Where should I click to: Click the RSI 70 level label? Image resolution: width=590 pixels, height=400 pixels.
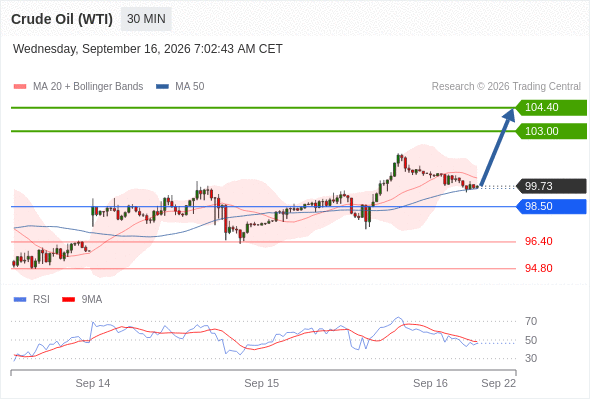point(531,321)
